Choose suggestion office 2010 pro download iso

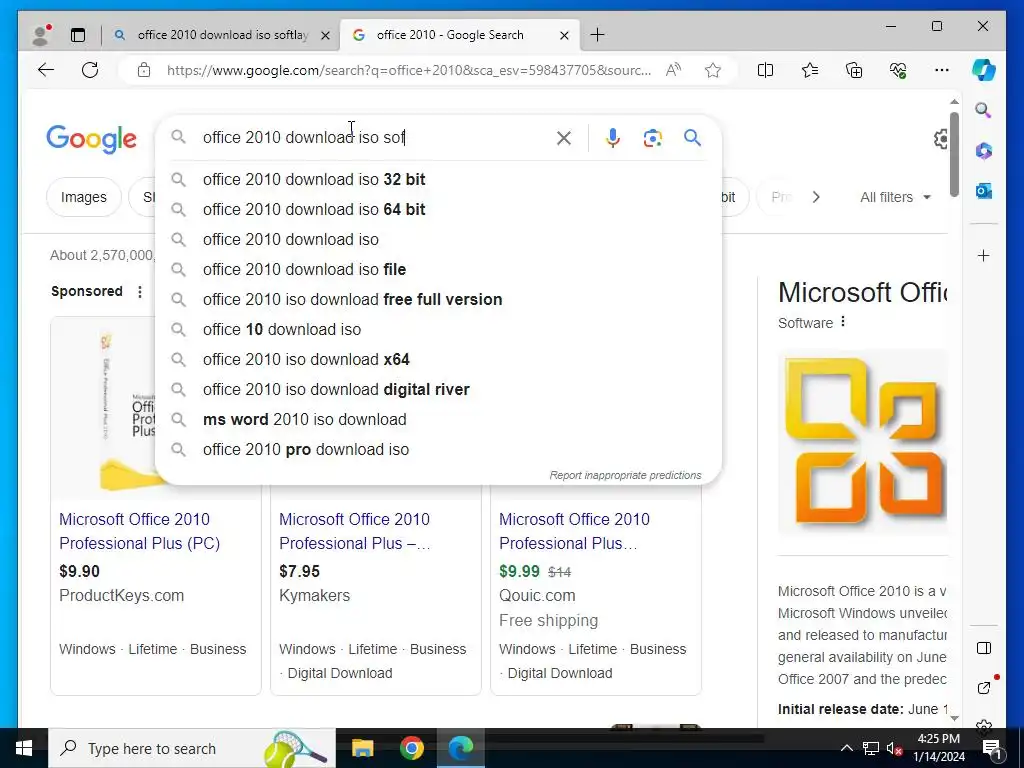coord(438,450)
